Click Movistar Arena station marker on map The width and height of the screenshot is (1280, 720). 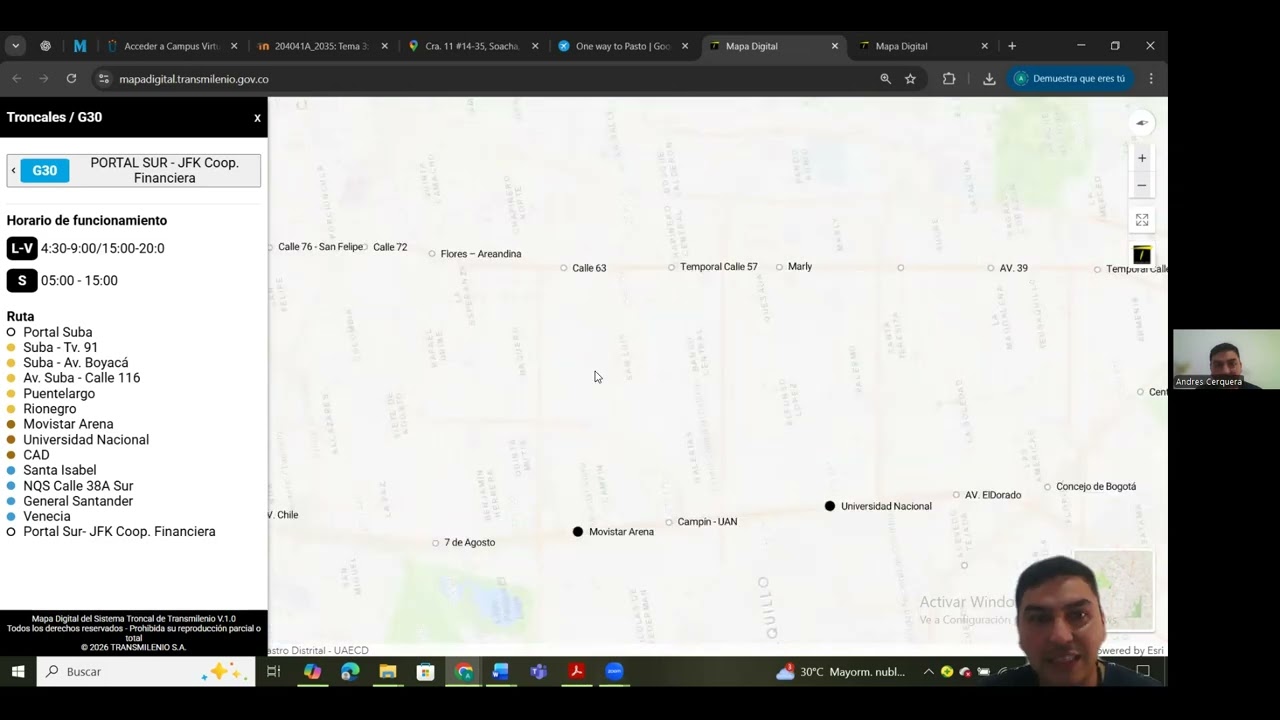(578, 532)
